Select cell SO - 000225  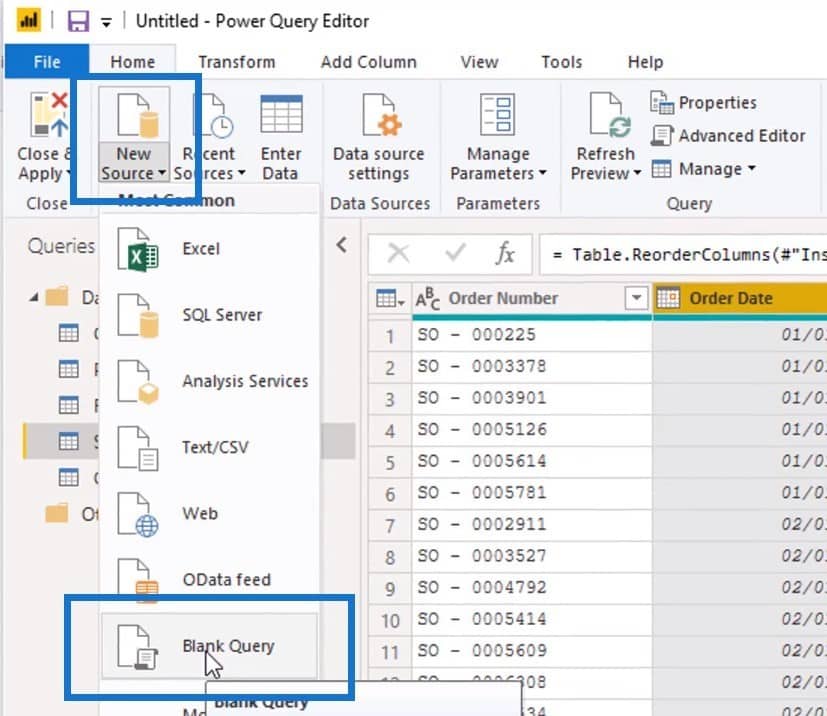[x=532, y=335]
